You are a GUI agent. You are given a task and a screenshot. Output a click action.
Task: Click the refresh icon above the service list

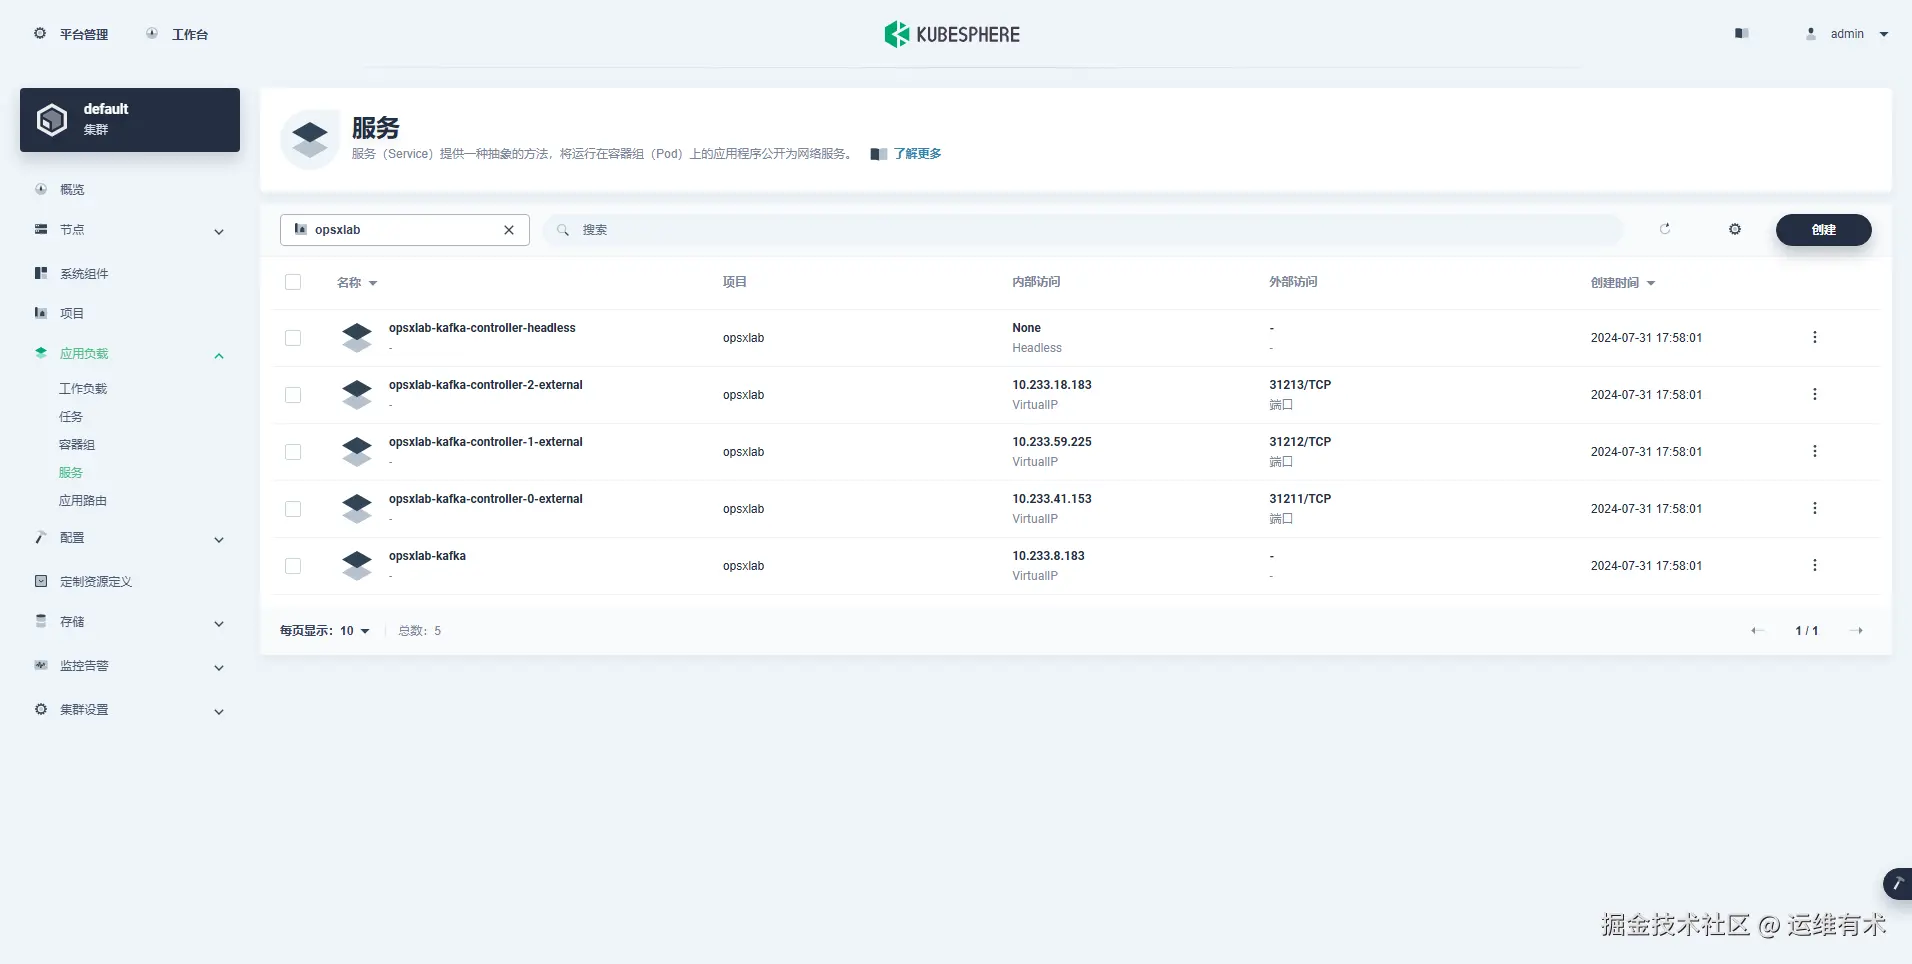coord(1664,229)
